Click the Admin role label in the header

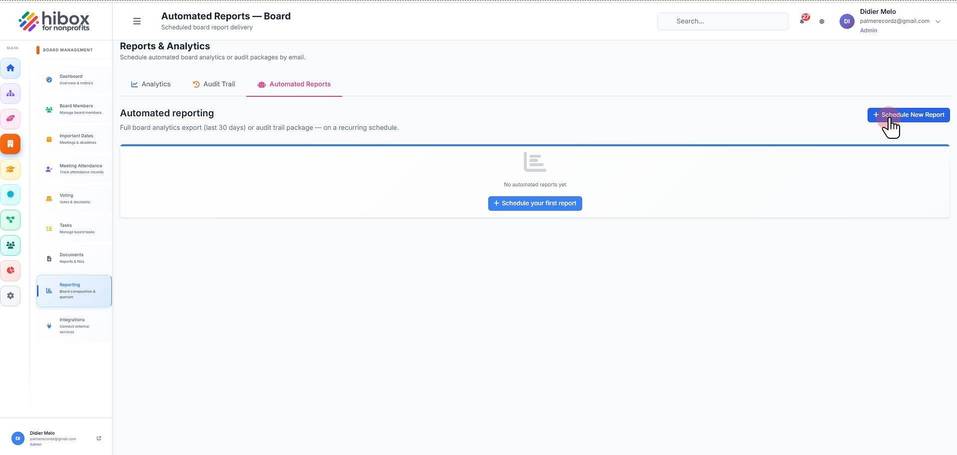(x=868, y=31)
